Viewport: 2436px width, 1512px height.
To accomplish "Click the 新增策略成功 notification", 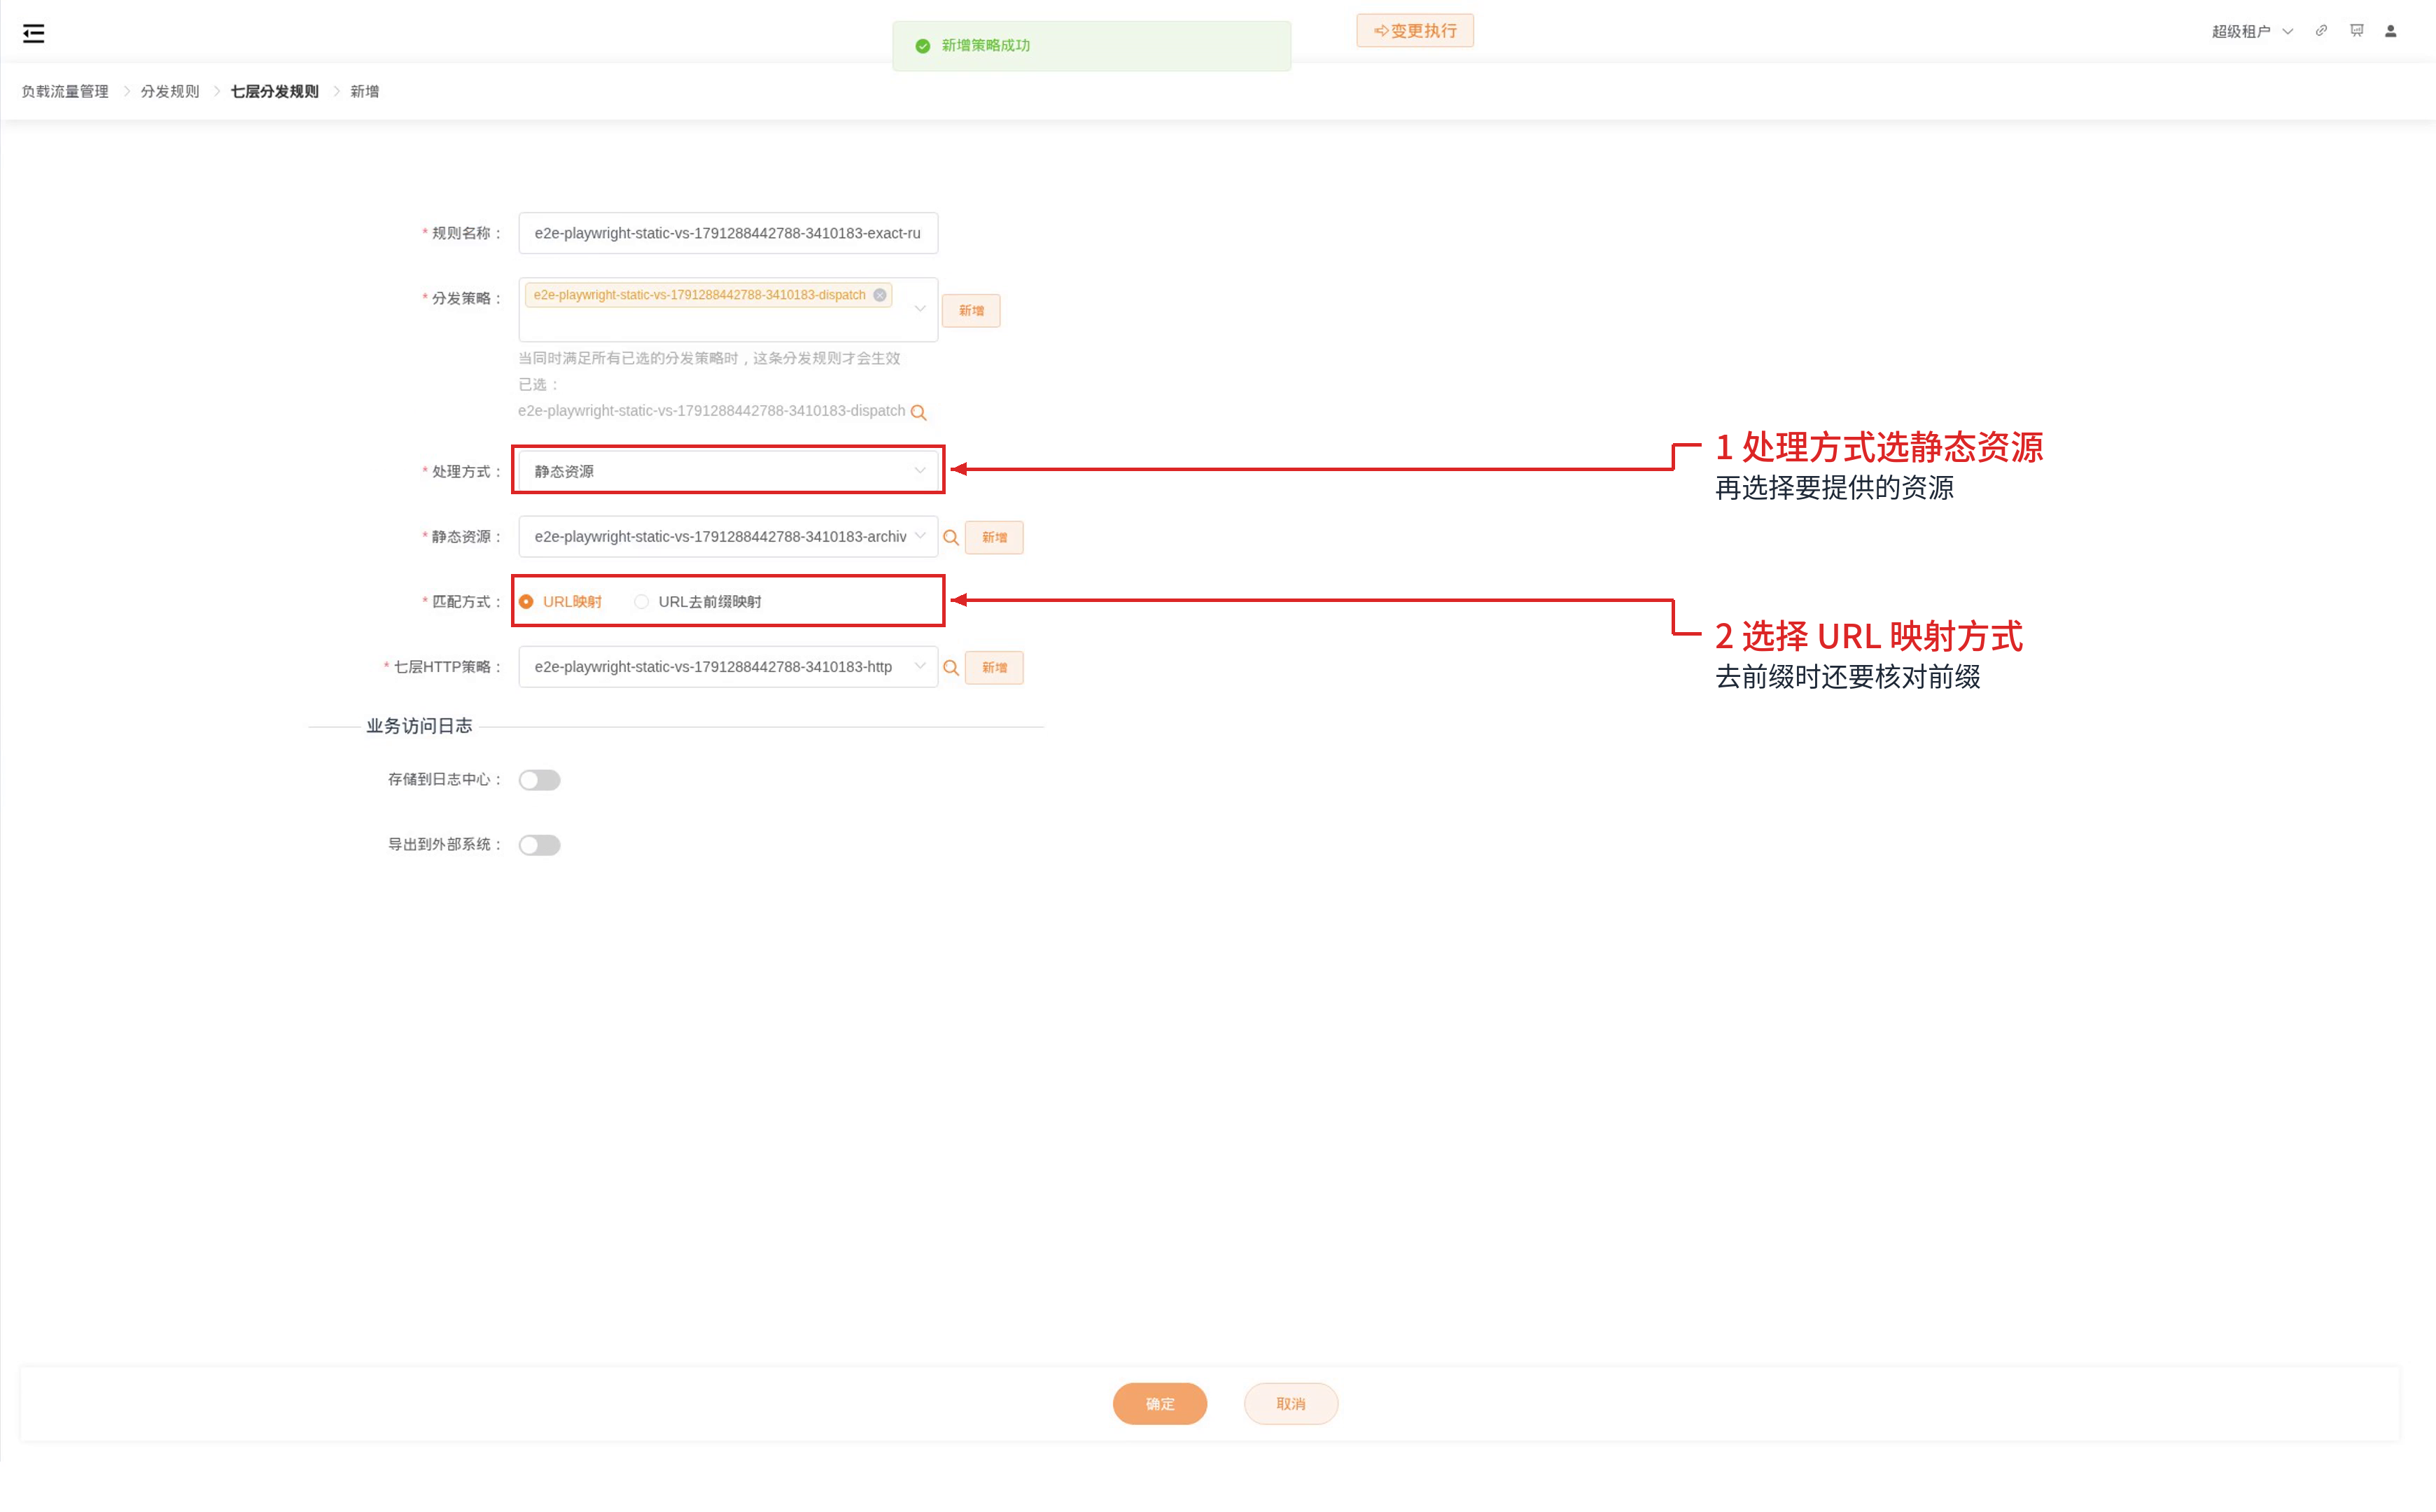I will tap(1092, 46).
